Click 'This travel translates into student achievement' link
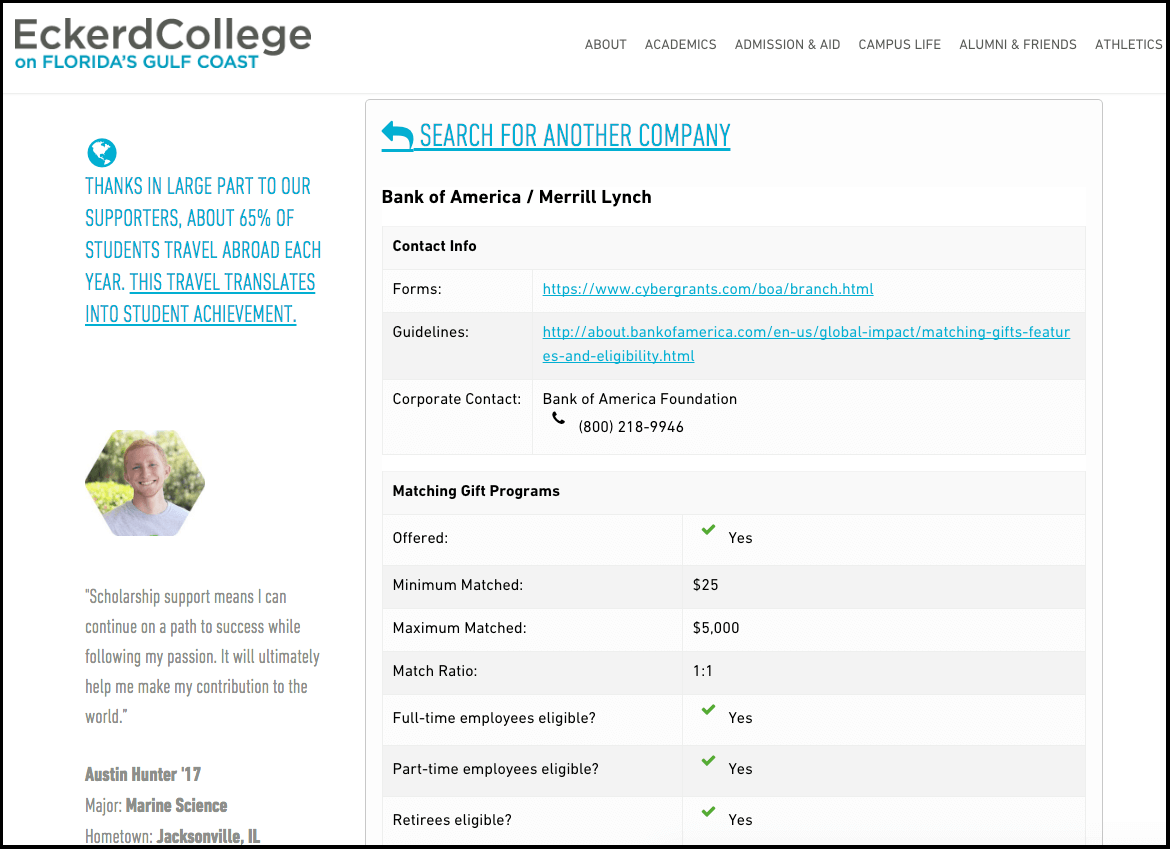The width and height of the screenshot is (1170, 849). pos(200,298)
